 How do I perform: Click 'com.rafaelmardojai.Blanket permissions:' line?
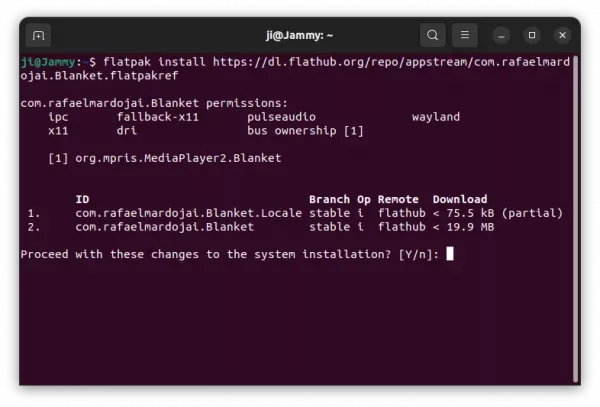[x=154, y=103]
